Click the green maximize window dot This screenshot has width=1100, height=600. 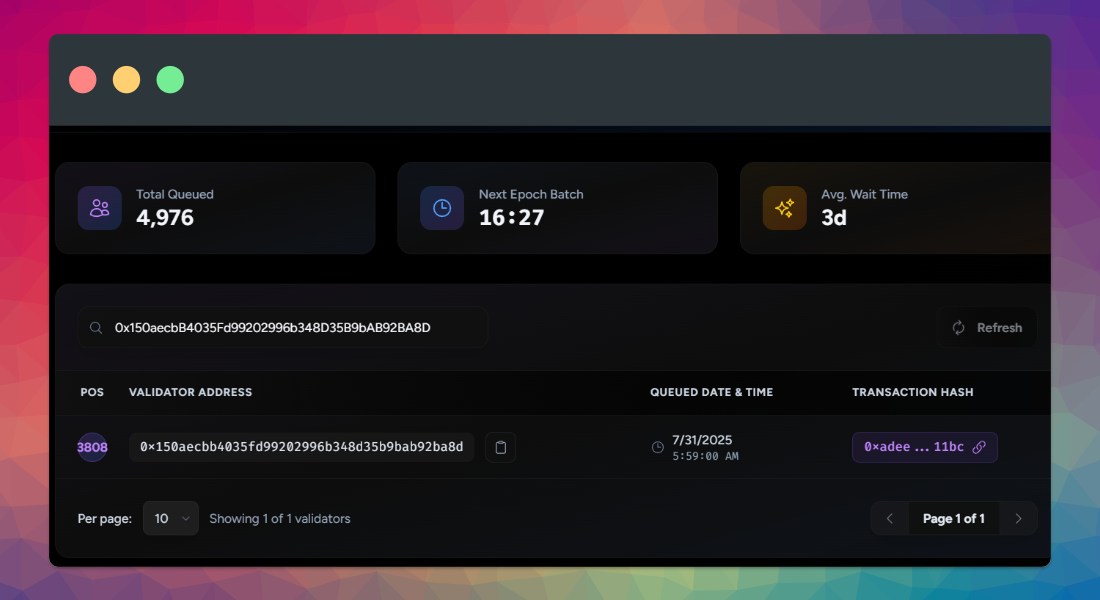tap(170, 80)
